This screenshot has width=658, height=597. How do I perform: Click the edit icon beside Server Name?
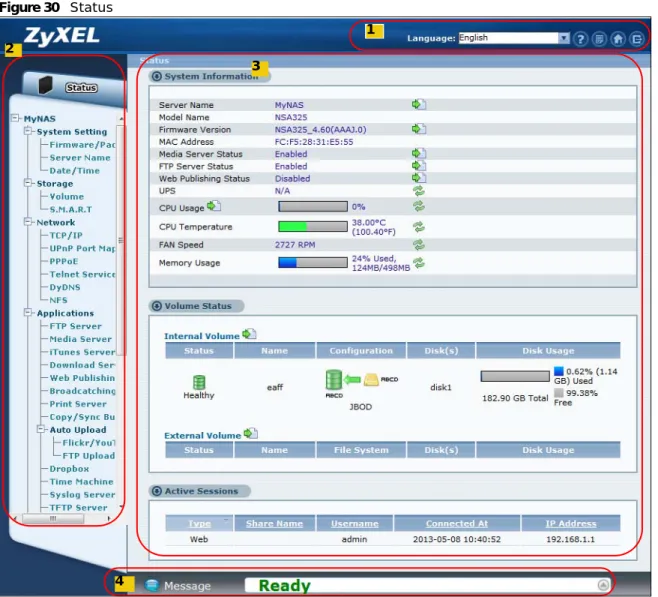click(419, 104)
